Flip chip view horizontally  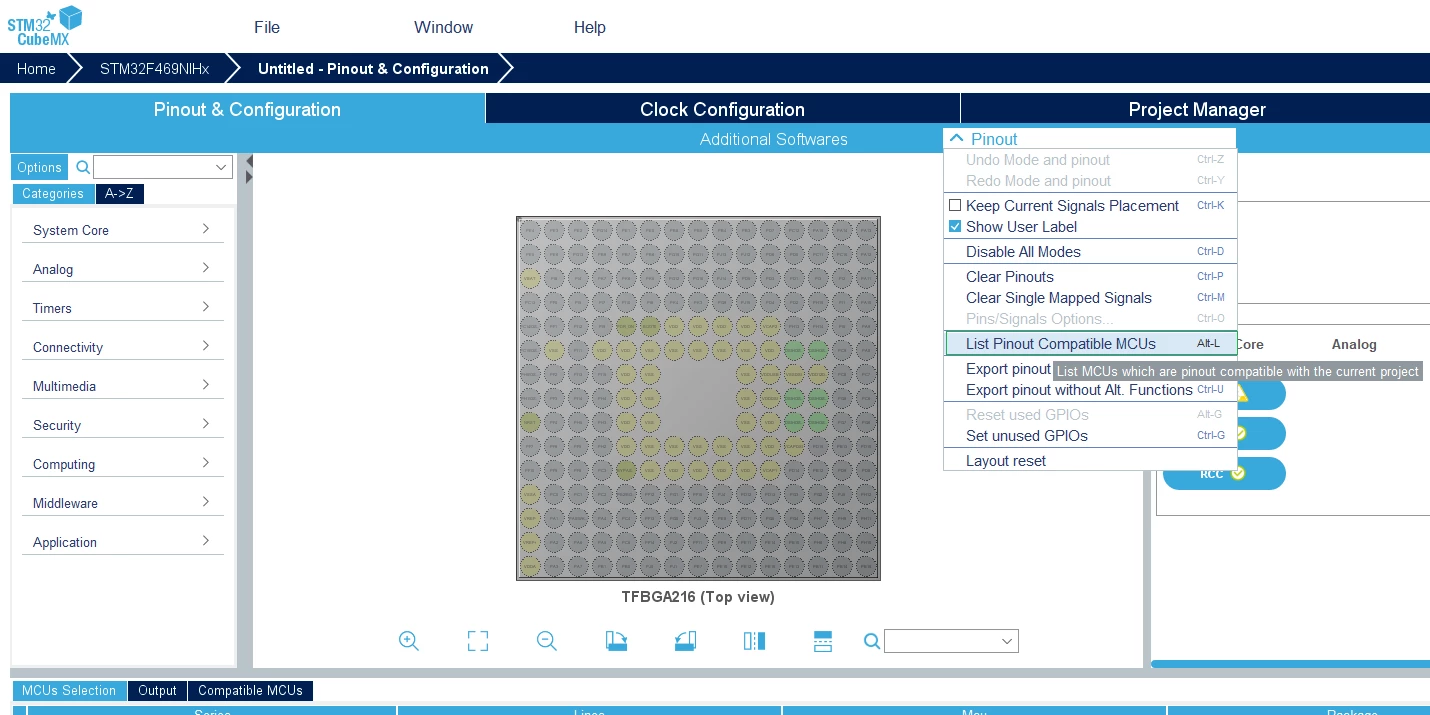pyautogui.click(x=754, y=641)
